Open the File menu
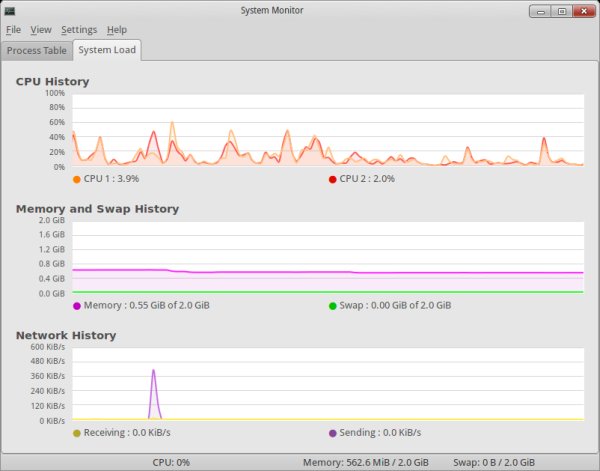The width and height of the screenshot is (600, 471). point(13,30)
